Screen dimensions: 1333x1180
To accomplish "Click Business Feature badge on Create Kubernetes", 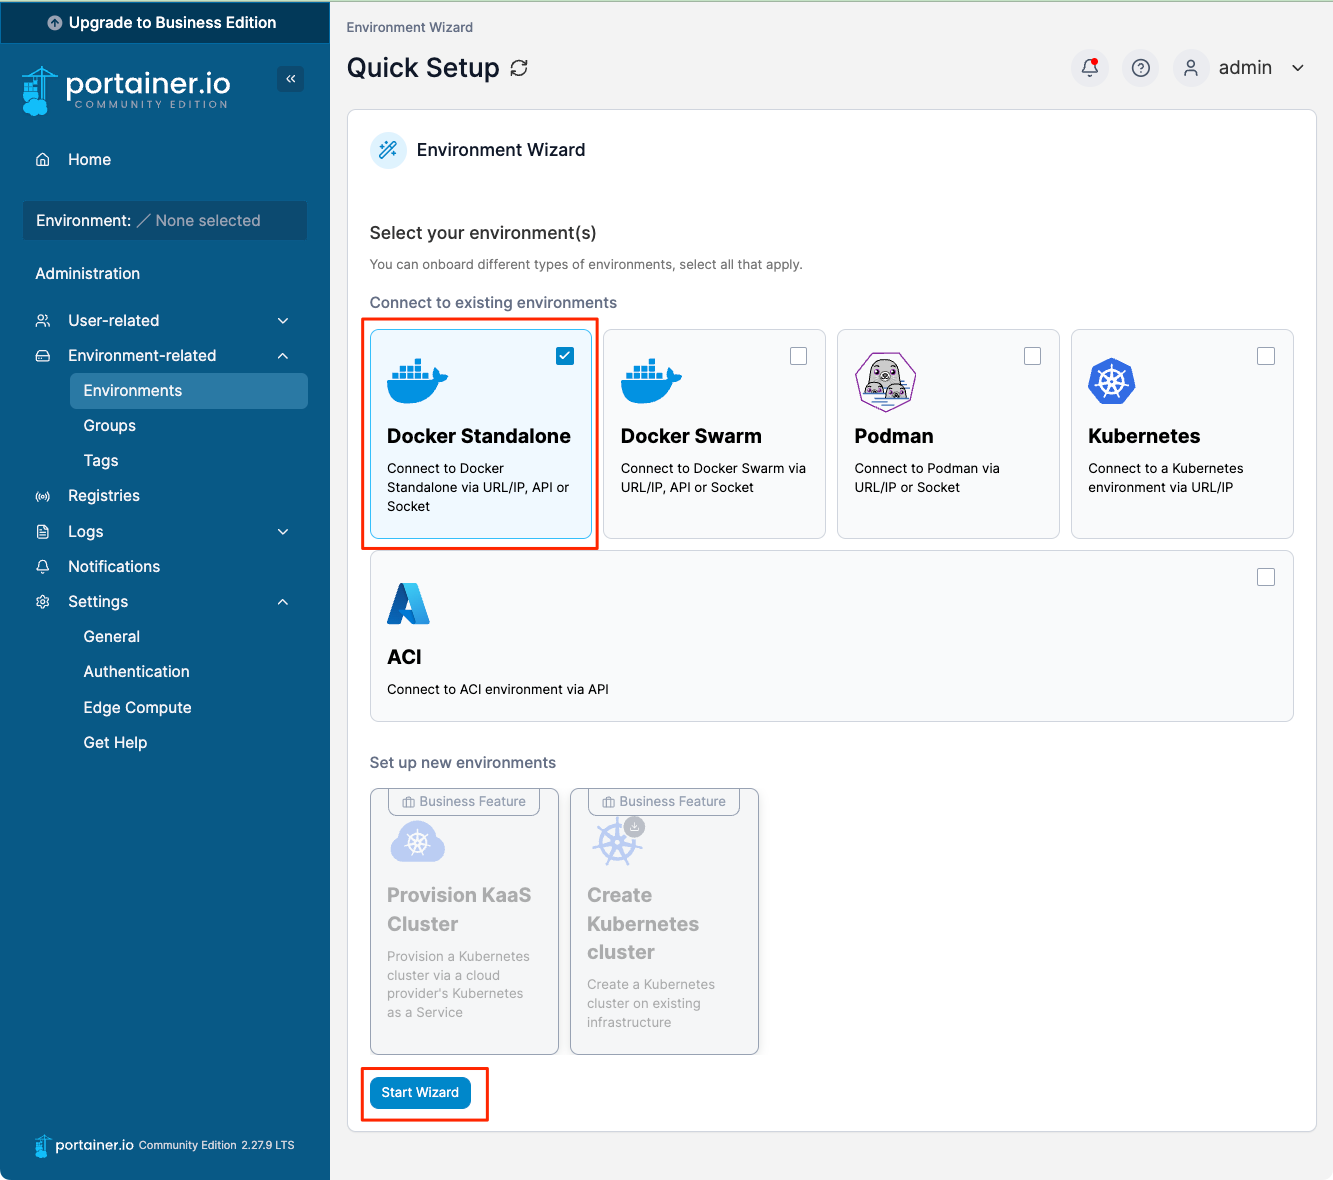I will click(x=664, y=802).
